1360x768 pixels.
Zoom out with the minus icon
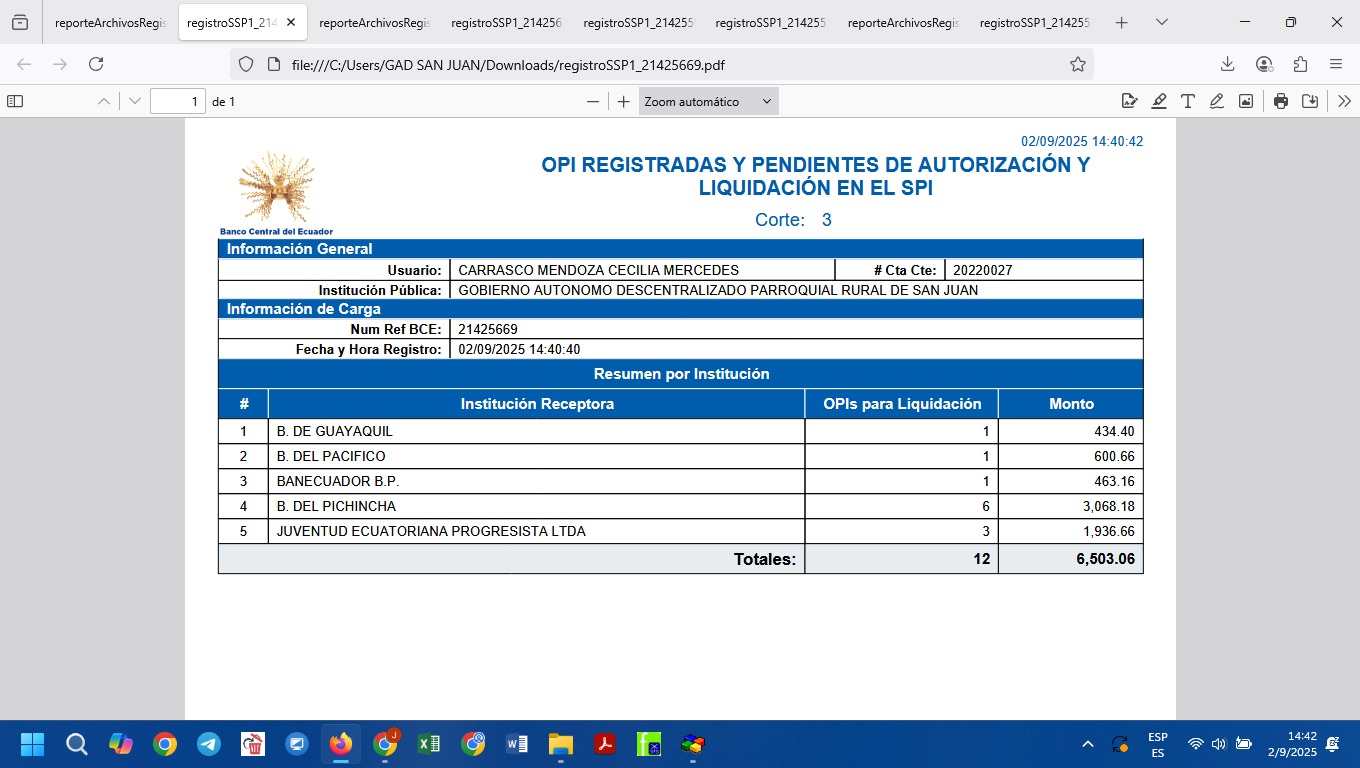pos(593,101)
